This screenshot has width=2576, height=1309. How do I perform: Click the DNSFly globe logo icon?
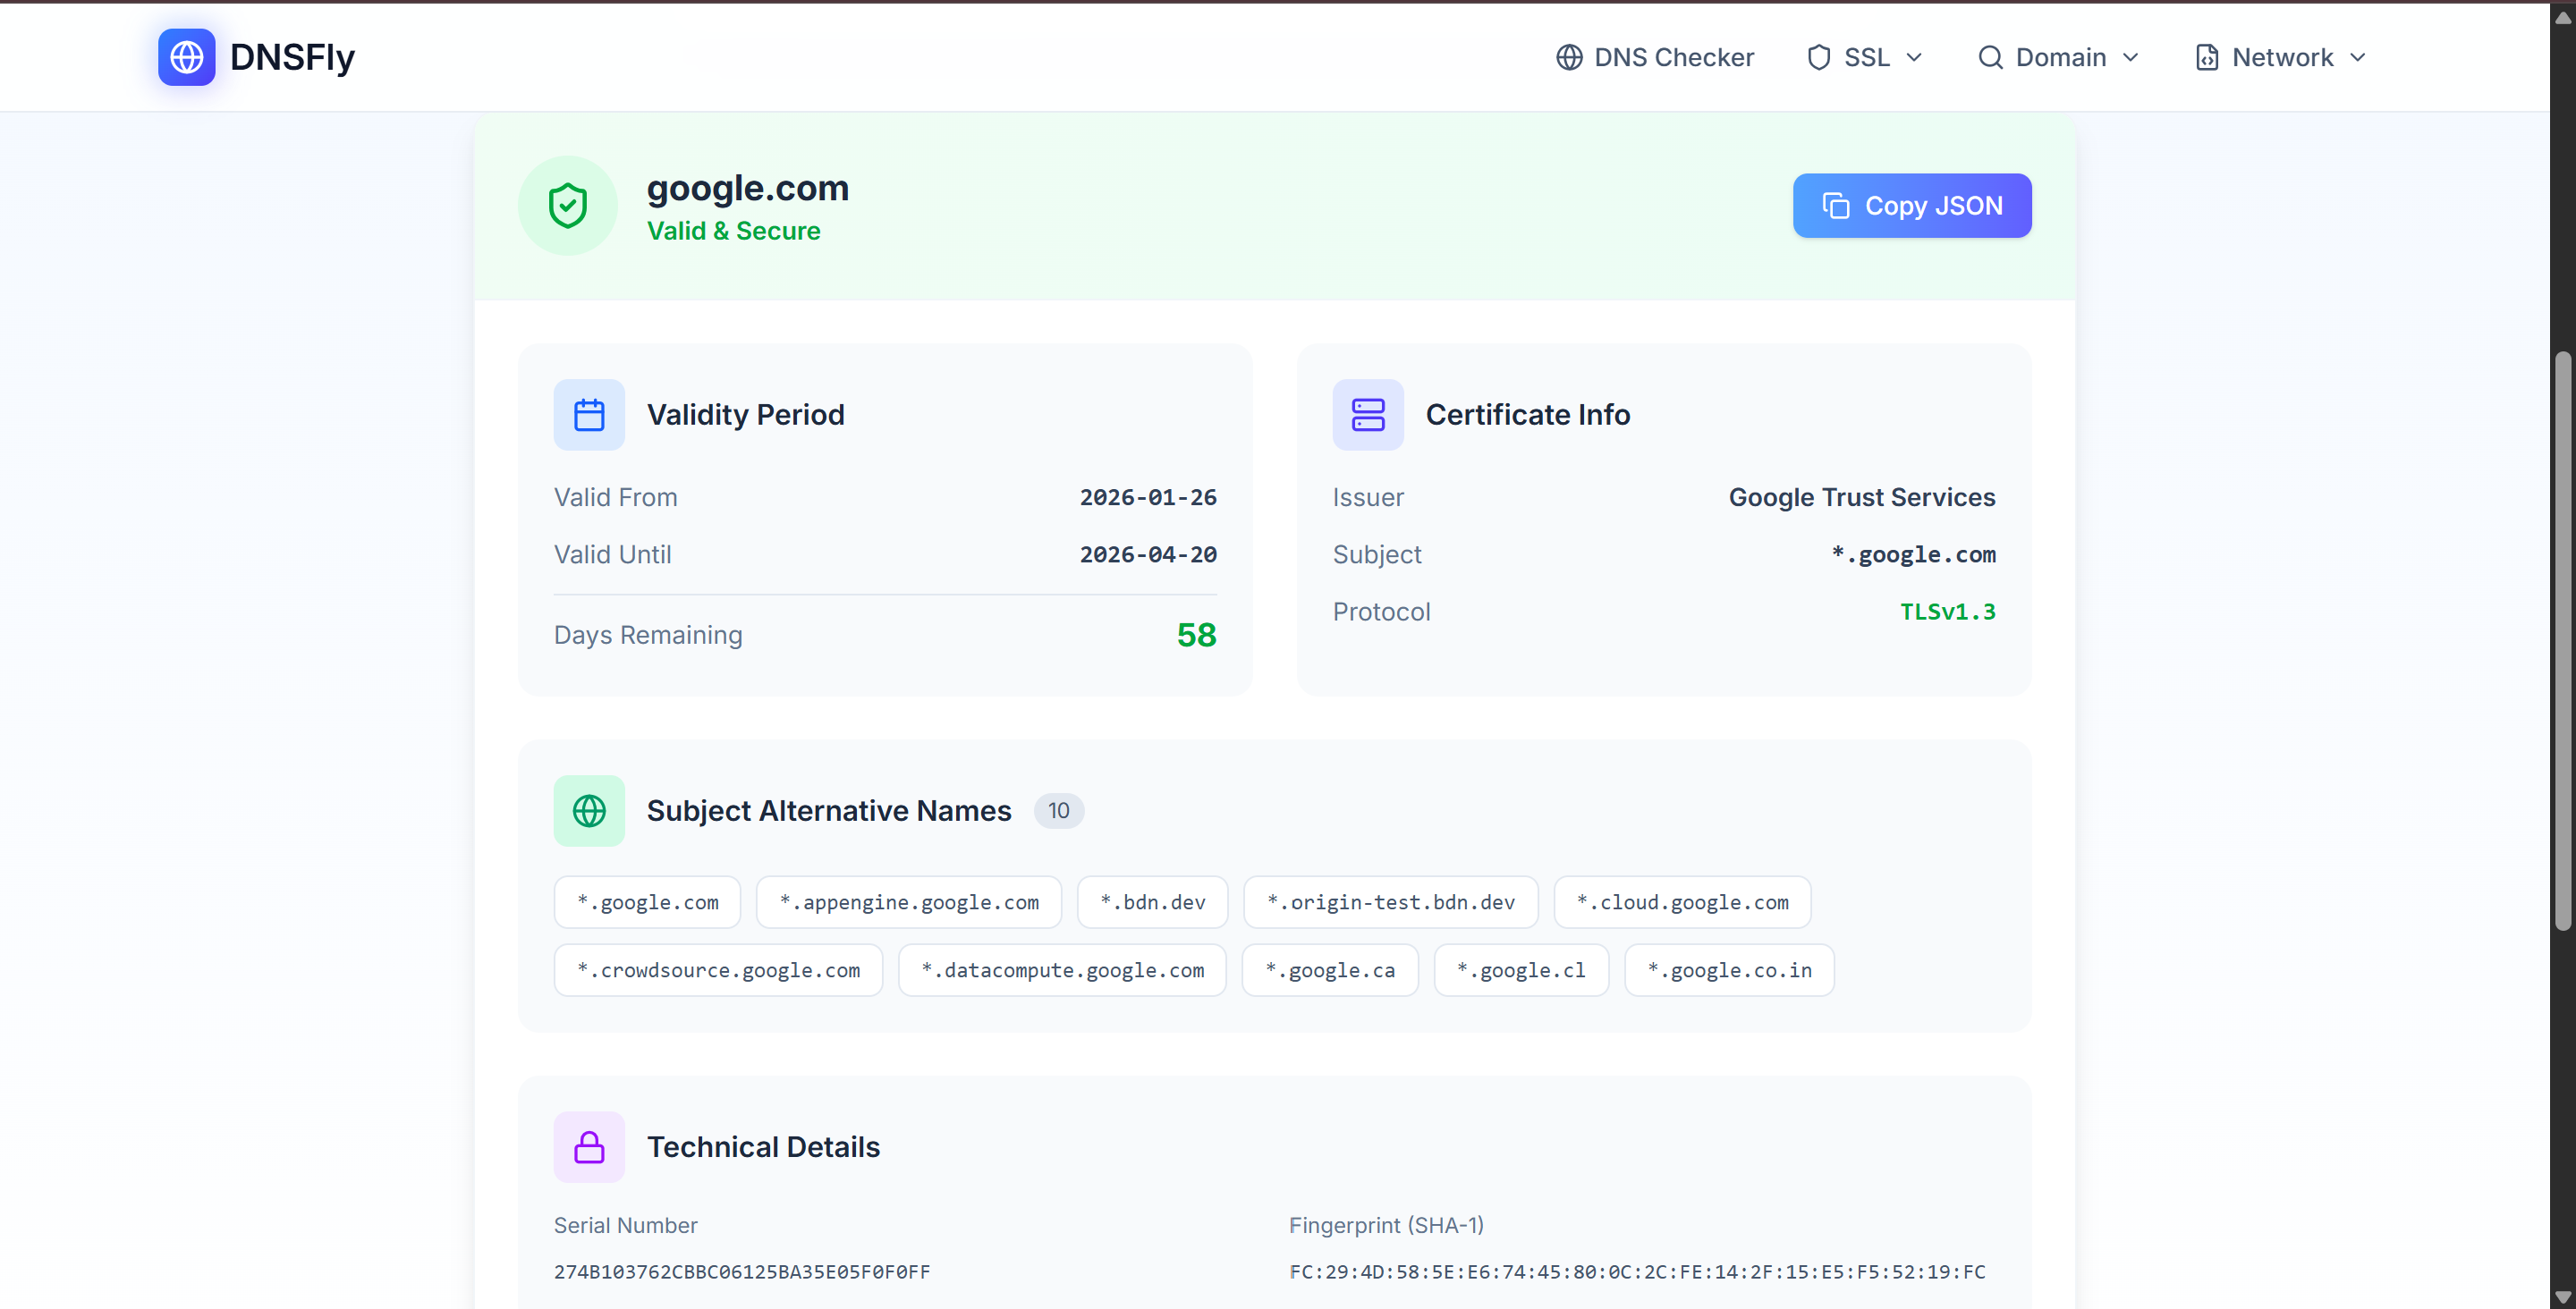pyautogui.click(x=186, y=57)
